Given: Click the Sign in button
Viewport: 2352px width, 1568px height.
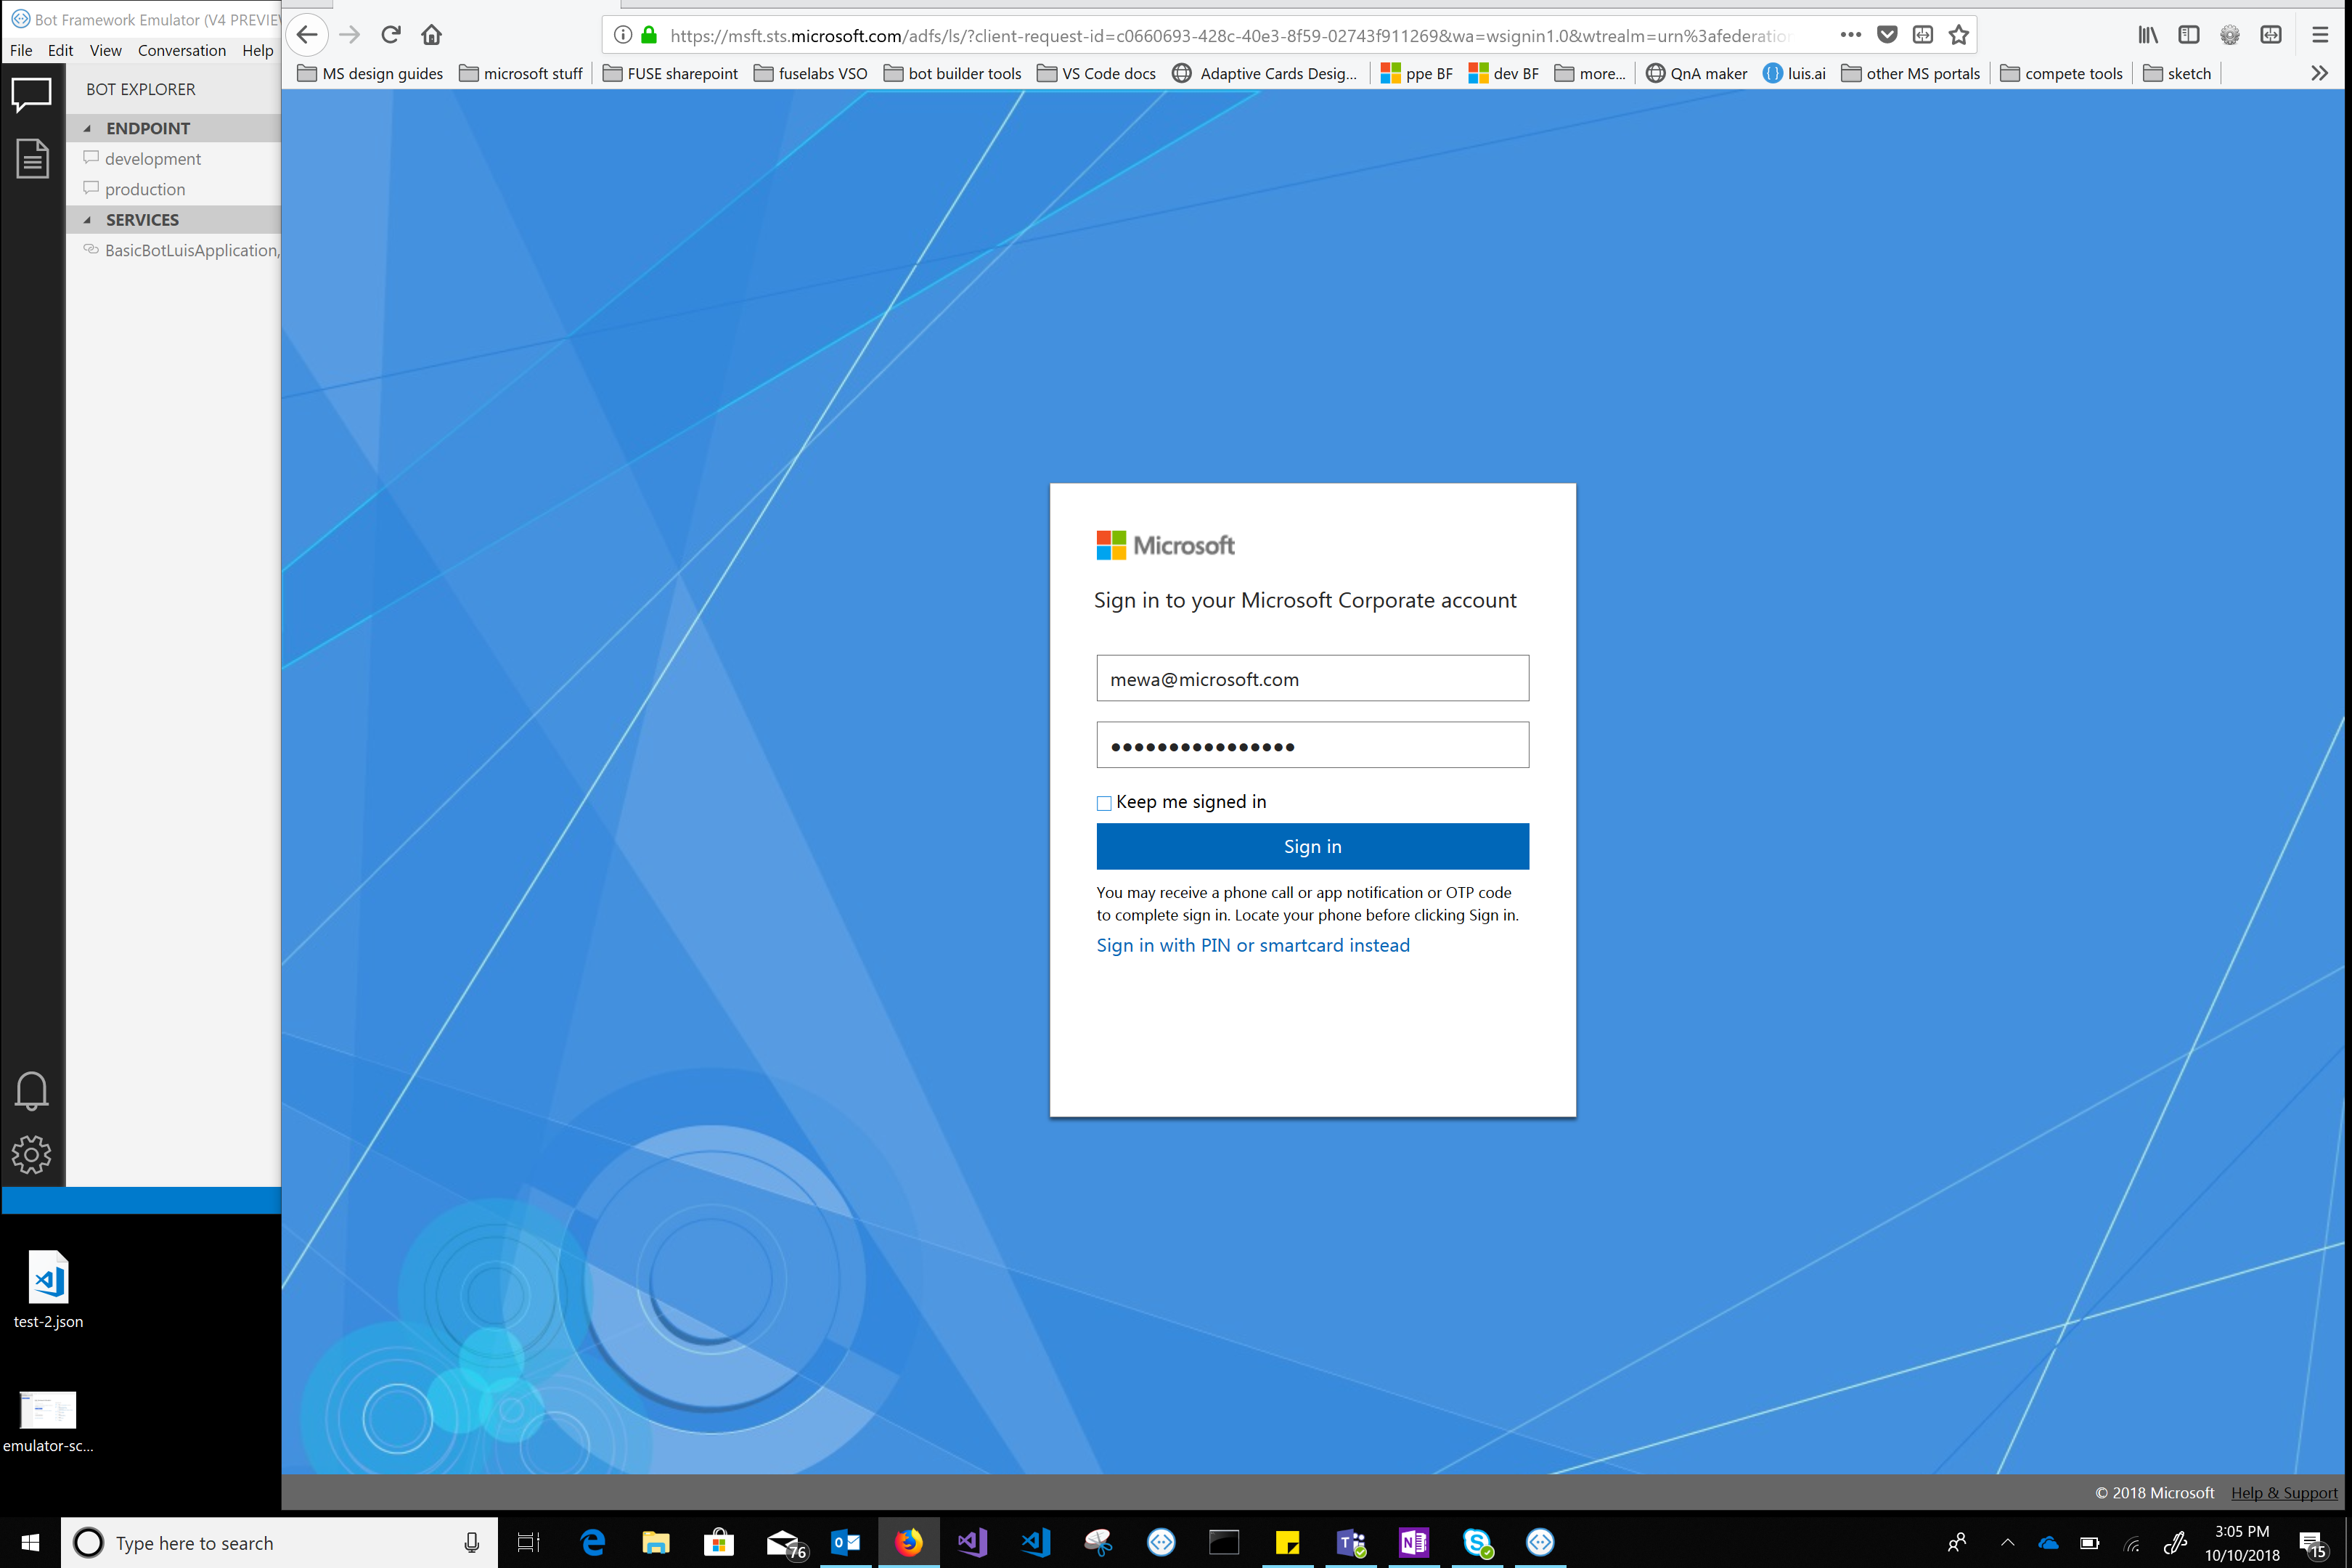Looking at the screenshot, I should 1312,846.
